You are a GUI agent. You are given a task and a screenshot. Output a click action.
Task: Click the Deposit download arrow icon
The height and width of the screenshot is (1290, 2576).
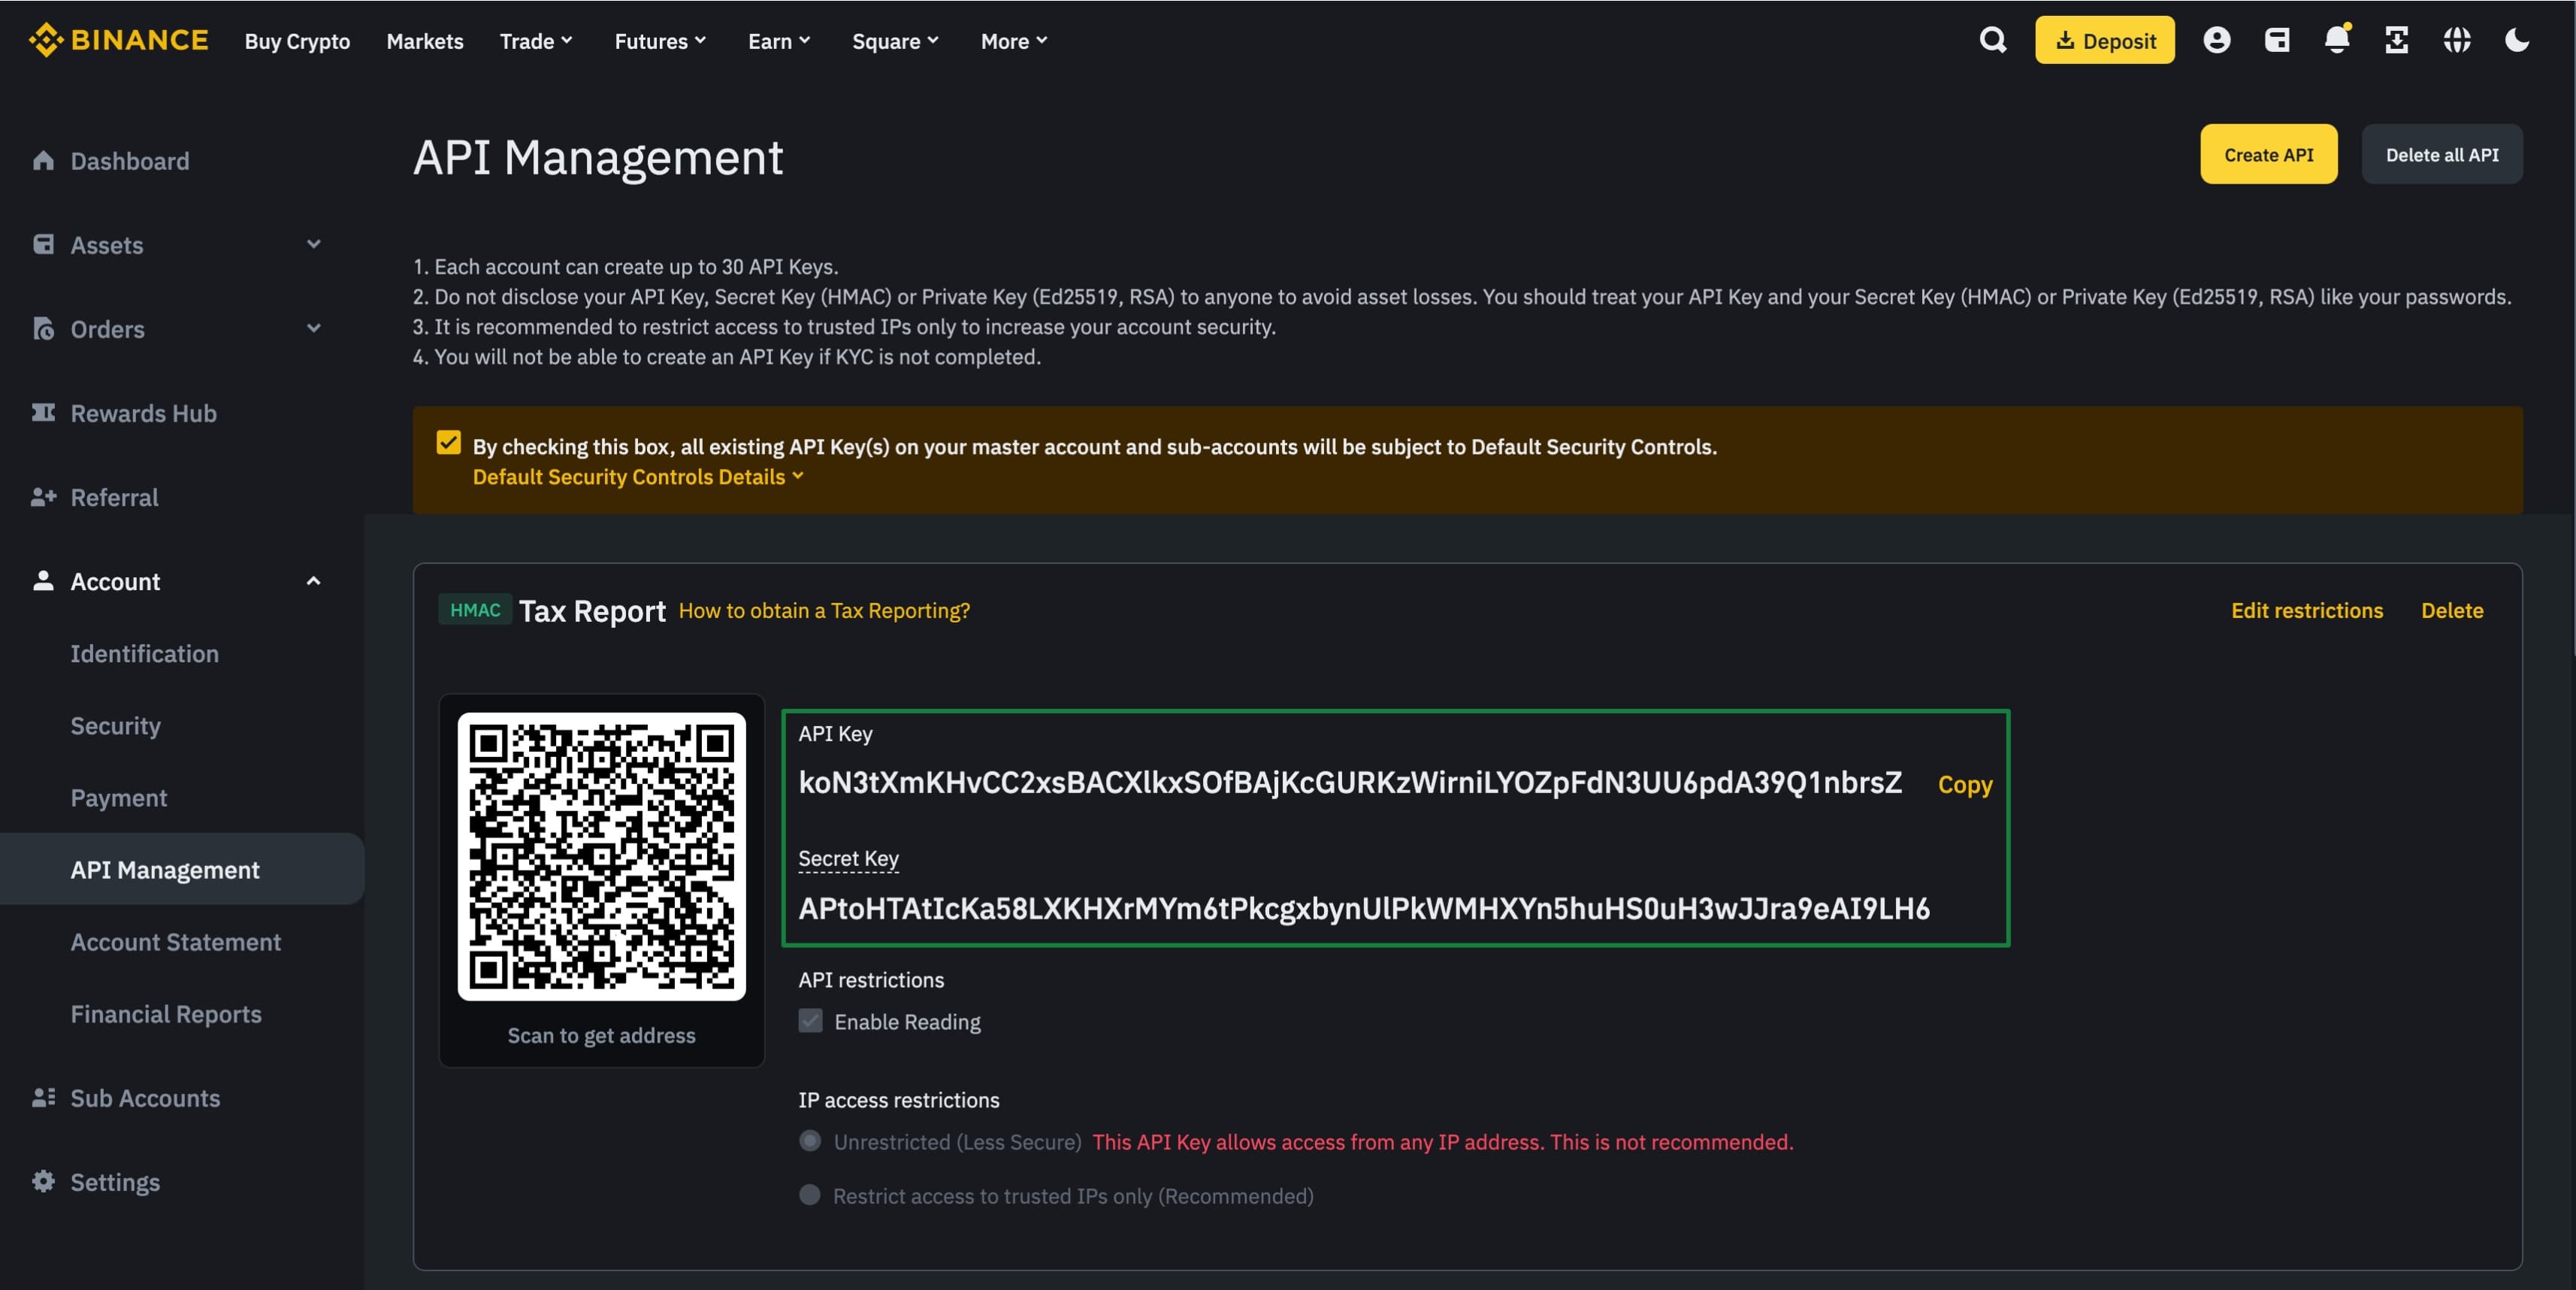coord(2064,41)
